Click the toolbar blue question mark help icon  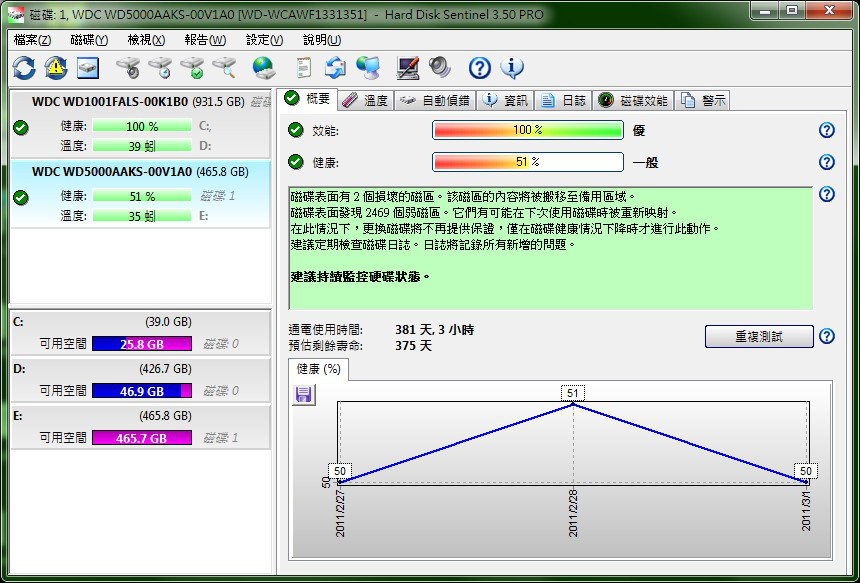click(x=479, y=68)
